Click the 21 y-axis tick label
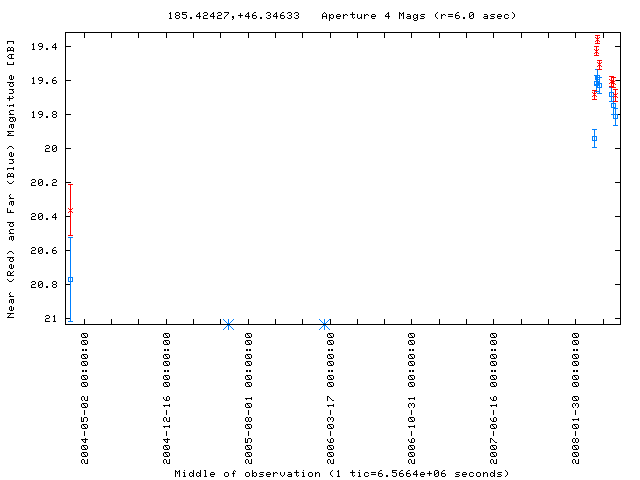Screen dimensions: 640x480 (51, 318)
